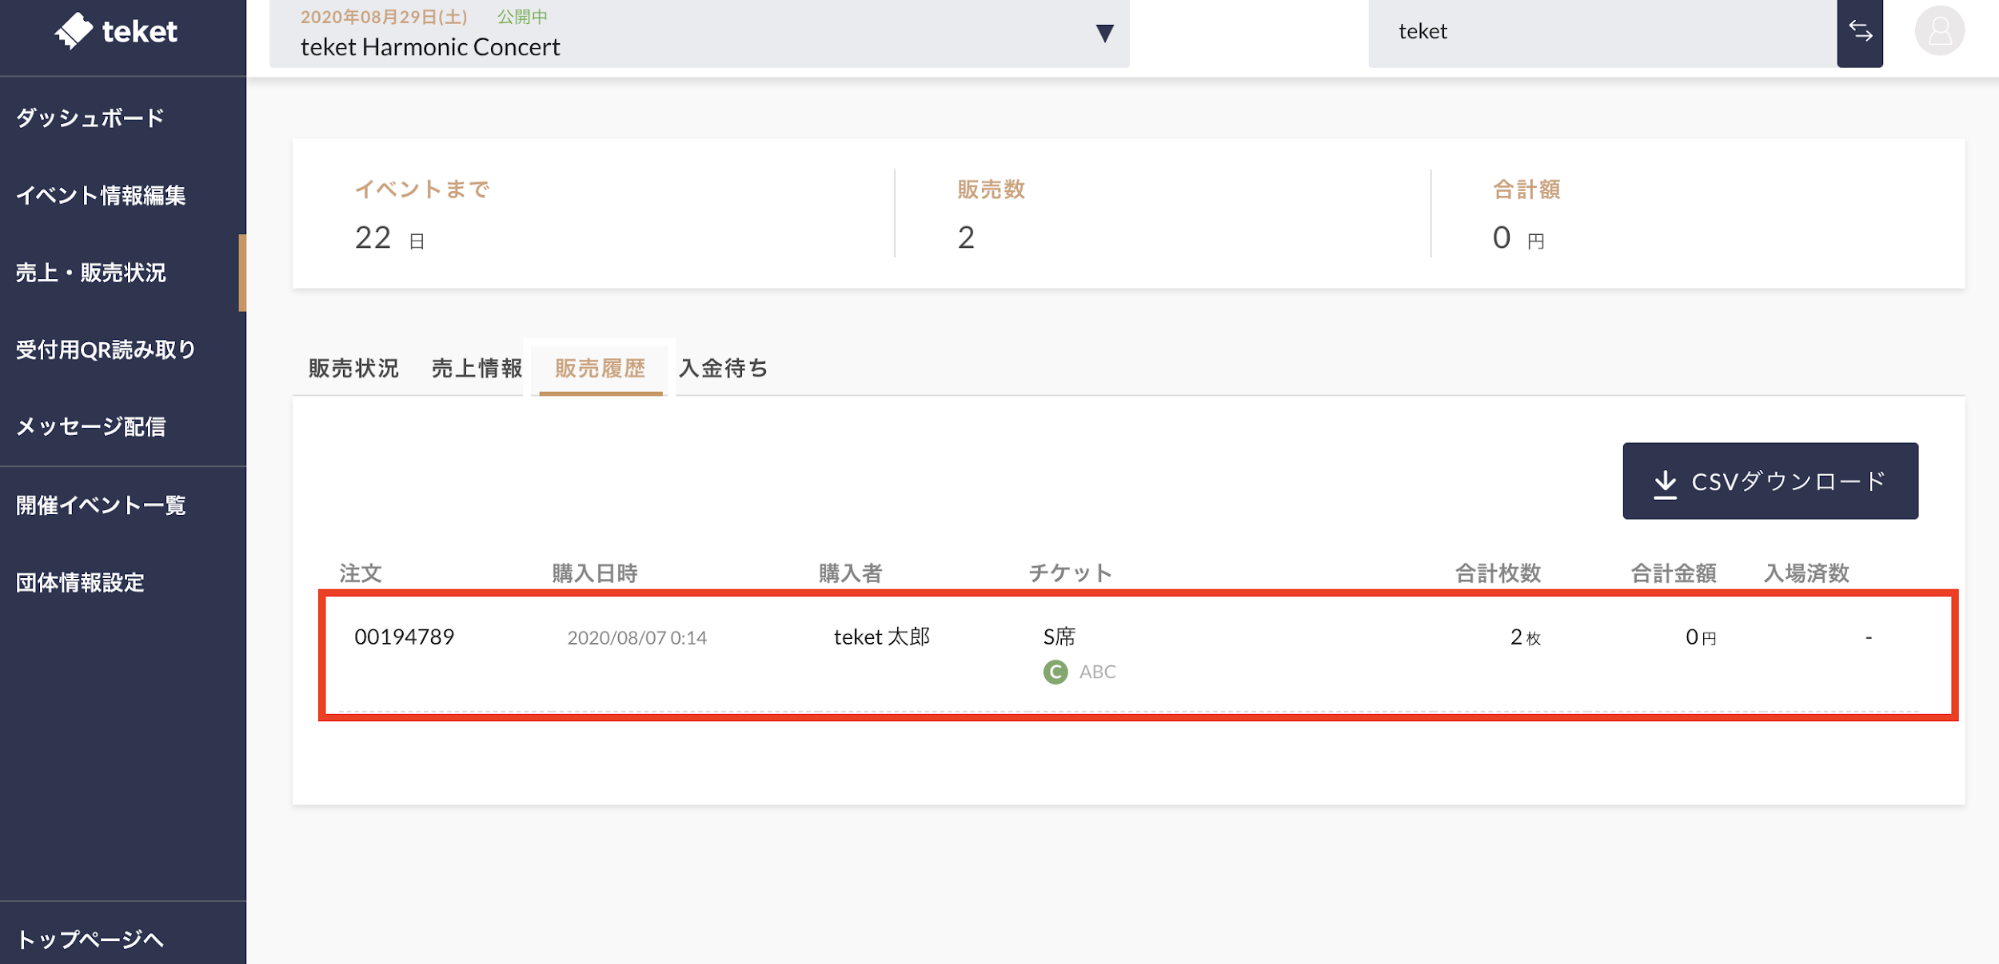1999x964 pixels.
Task: Select メッセージ配信 in the sidebar
Action: (91, 427)
